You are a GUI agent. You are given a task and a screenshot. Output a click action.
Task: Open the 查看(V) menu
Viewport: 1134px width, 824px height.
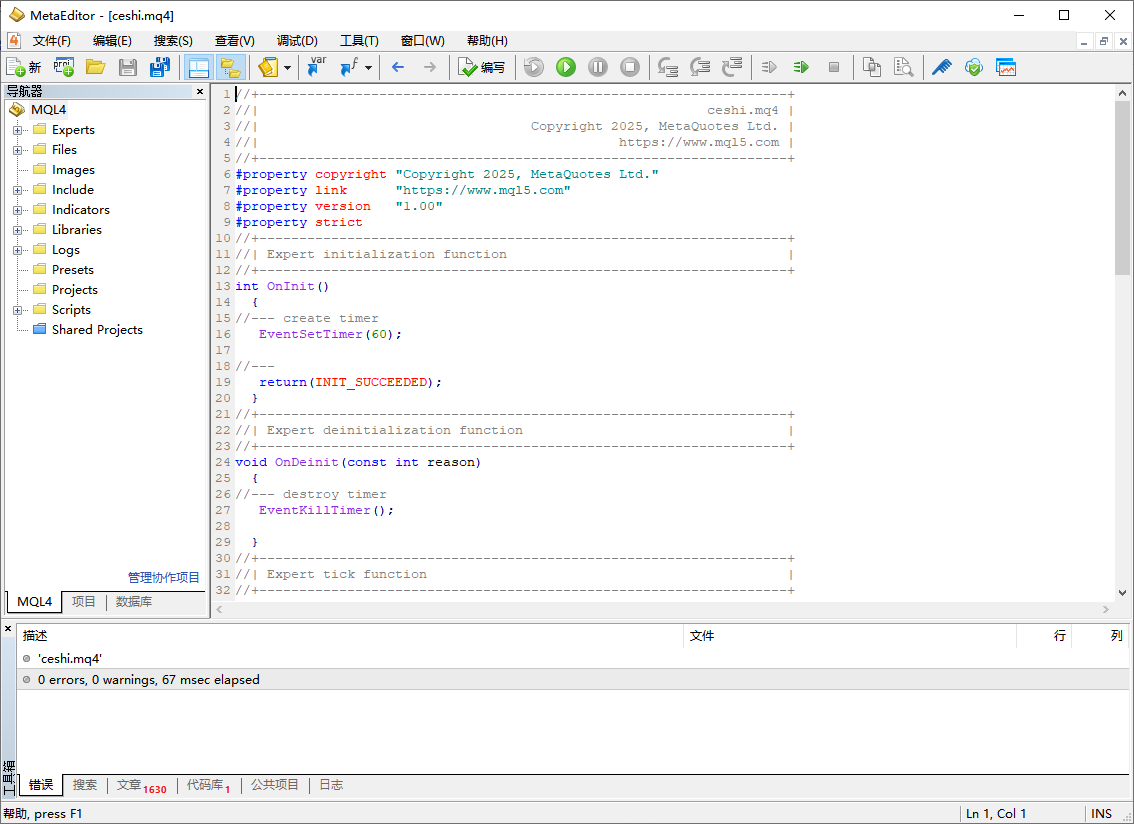234,41
